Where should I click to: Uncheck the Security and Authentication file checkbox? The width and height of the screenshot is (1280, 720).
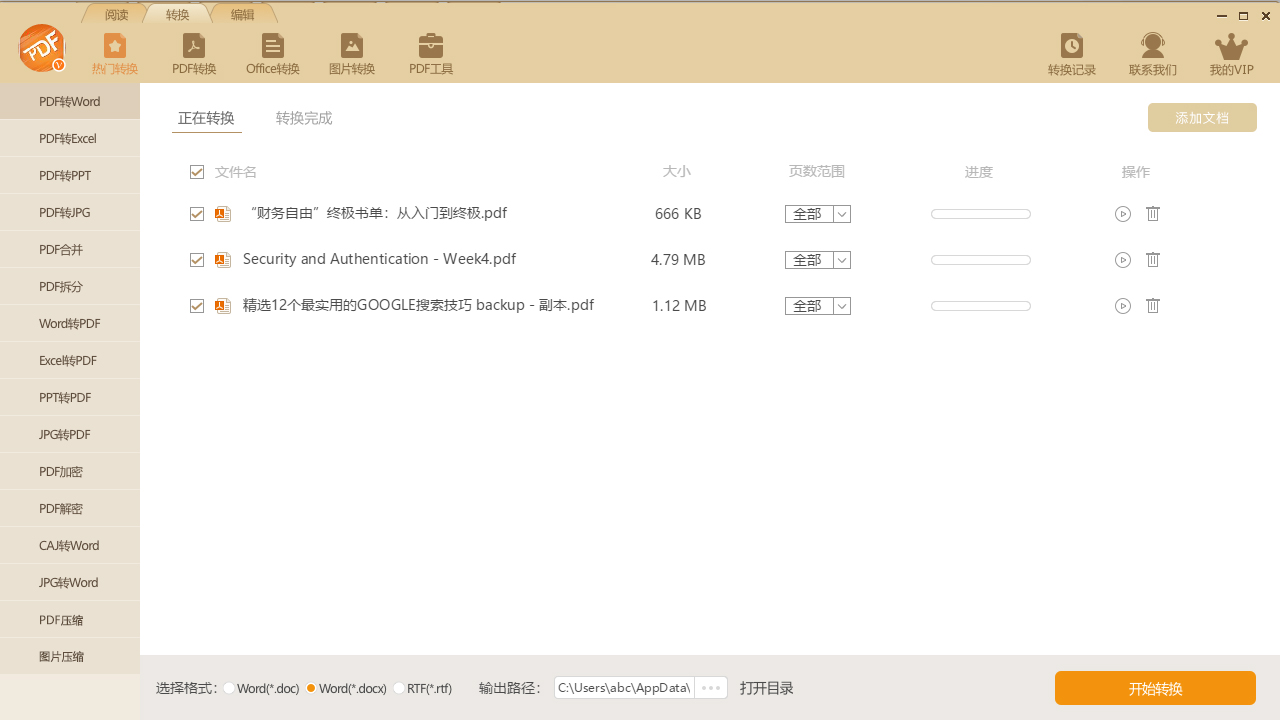point(197,260)
